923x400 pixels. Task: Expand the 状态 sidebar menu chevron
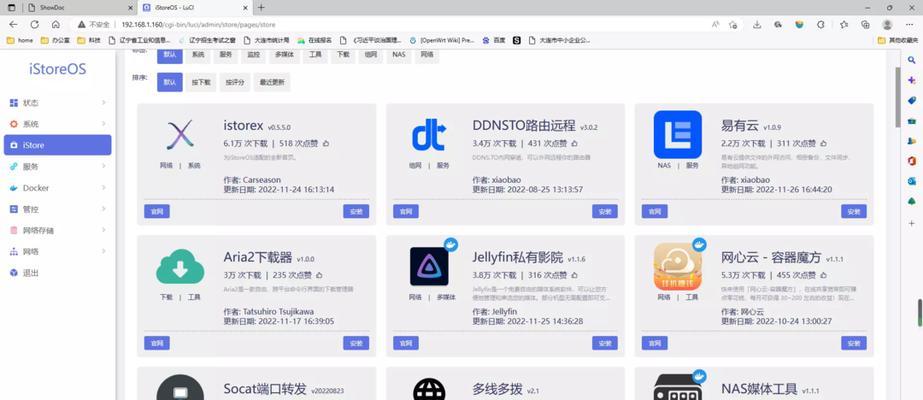point(104,102)
